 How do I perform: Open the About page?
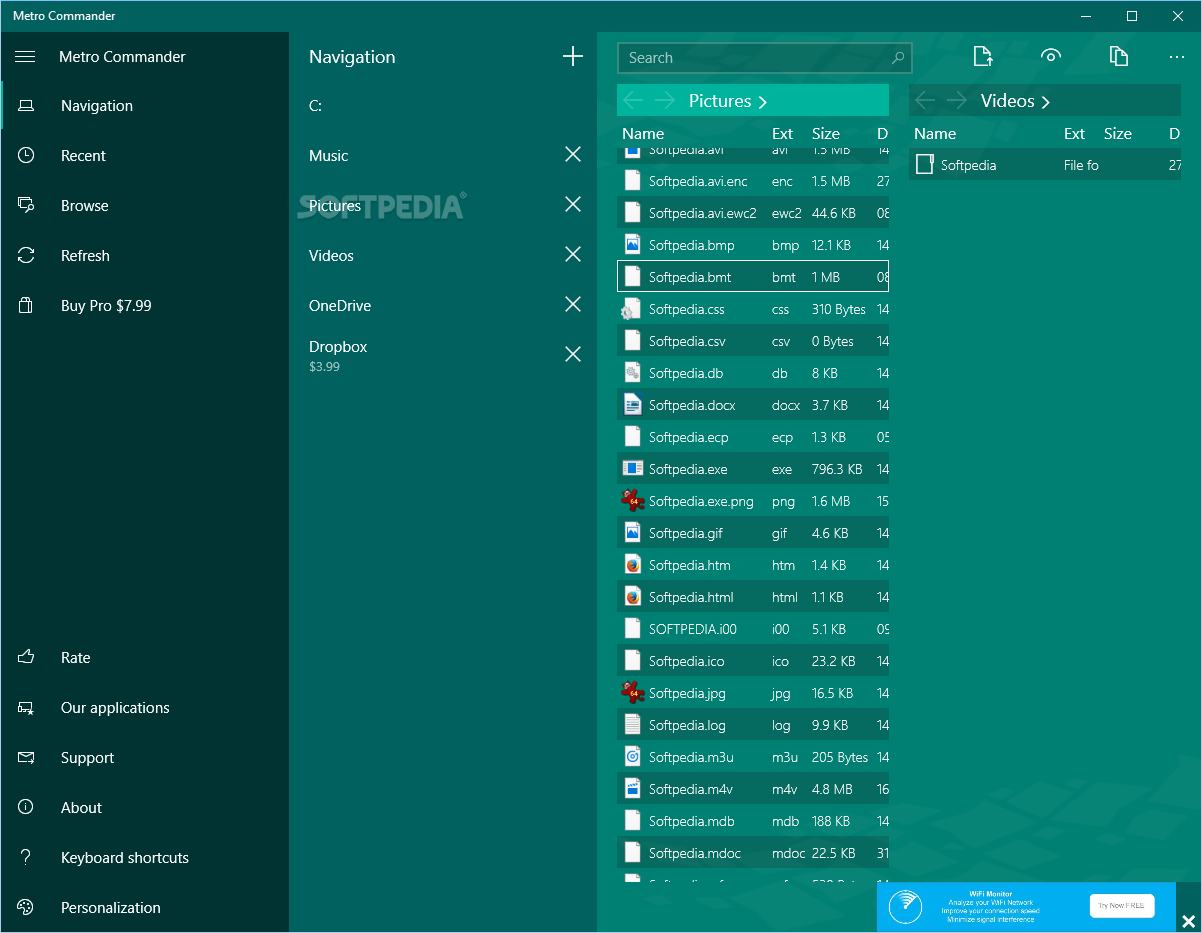(x=145, y=808)
